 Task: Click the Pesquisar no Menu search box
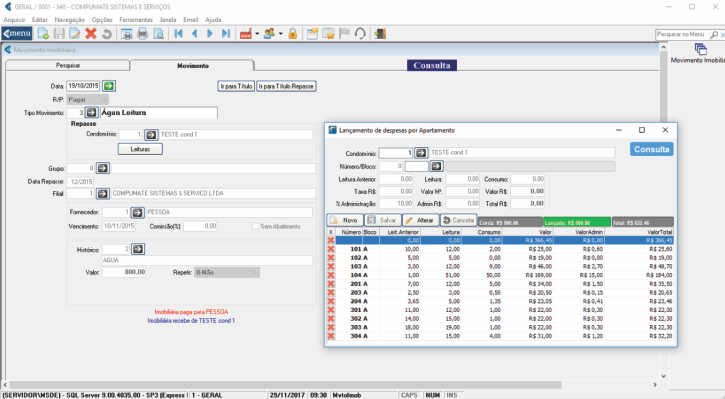pyautogui.click(x=683, y=34)
